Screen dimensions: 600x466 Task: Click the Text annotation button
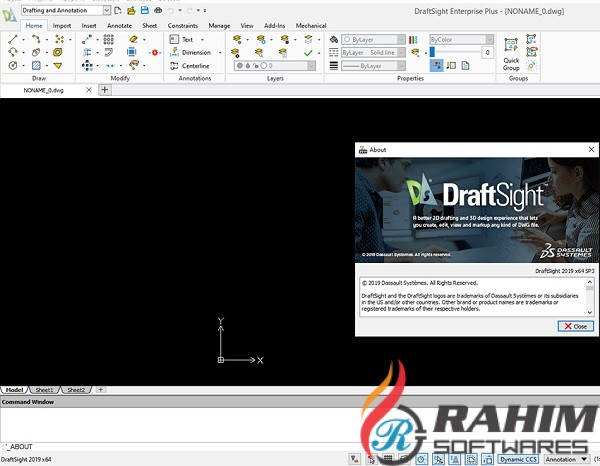click(x=182, y=39)
